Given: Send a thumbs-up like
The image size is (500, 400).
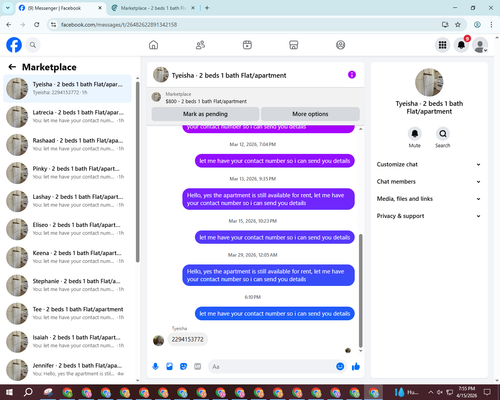Looking at the screenshot, I should tap(356, 367).
